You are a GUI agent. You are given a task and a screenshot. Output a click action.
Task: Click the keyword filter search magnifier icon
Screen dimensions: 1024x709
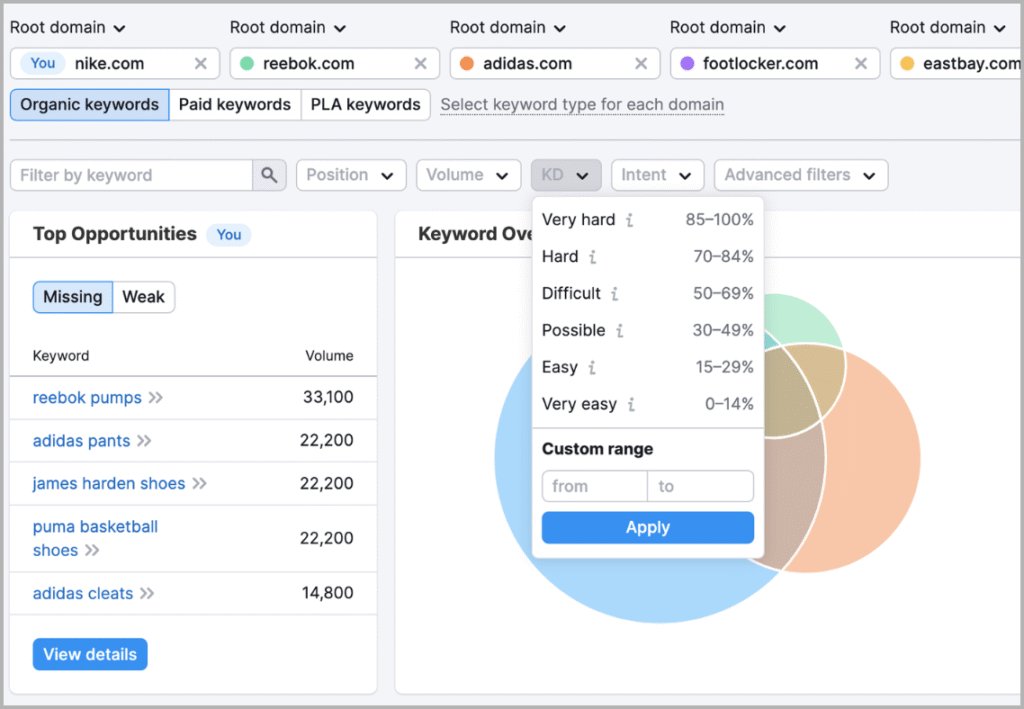pos(269,175)
